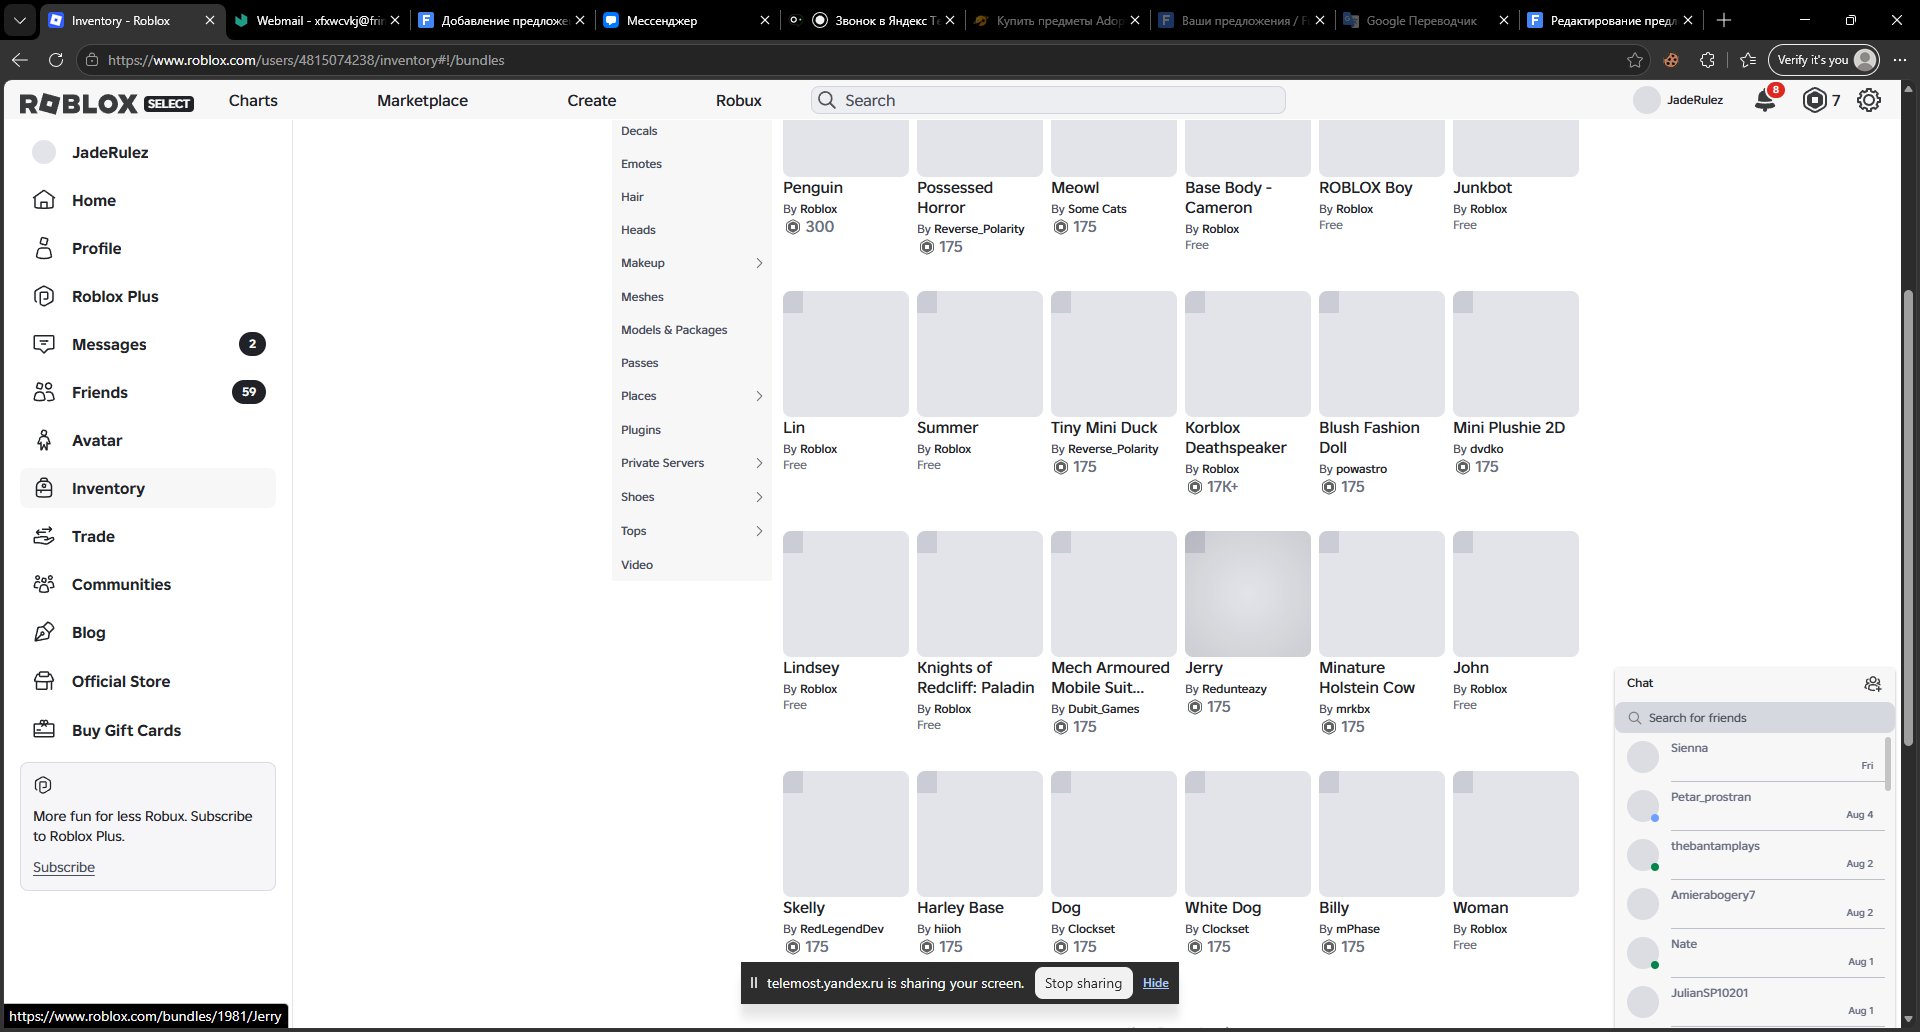Expand the Shoes category chevron
1920x1032 pixels.
[759, 497]
